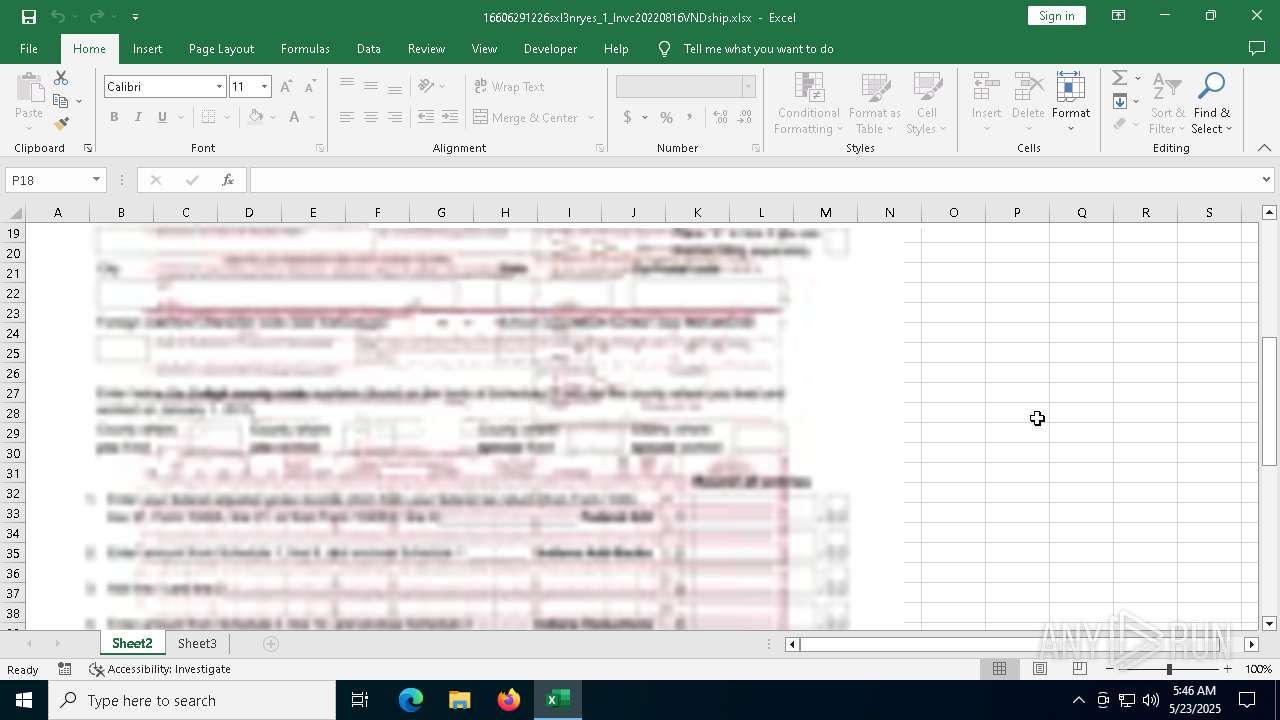
Task: Increase font size with the larger A icon
Action: click(286, 87)
